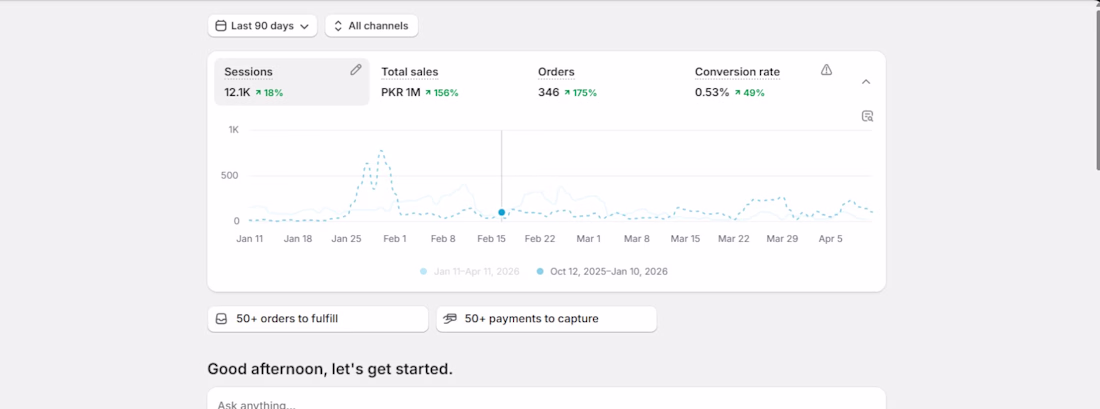Focus the Ask anything input field

click(546, 399)
